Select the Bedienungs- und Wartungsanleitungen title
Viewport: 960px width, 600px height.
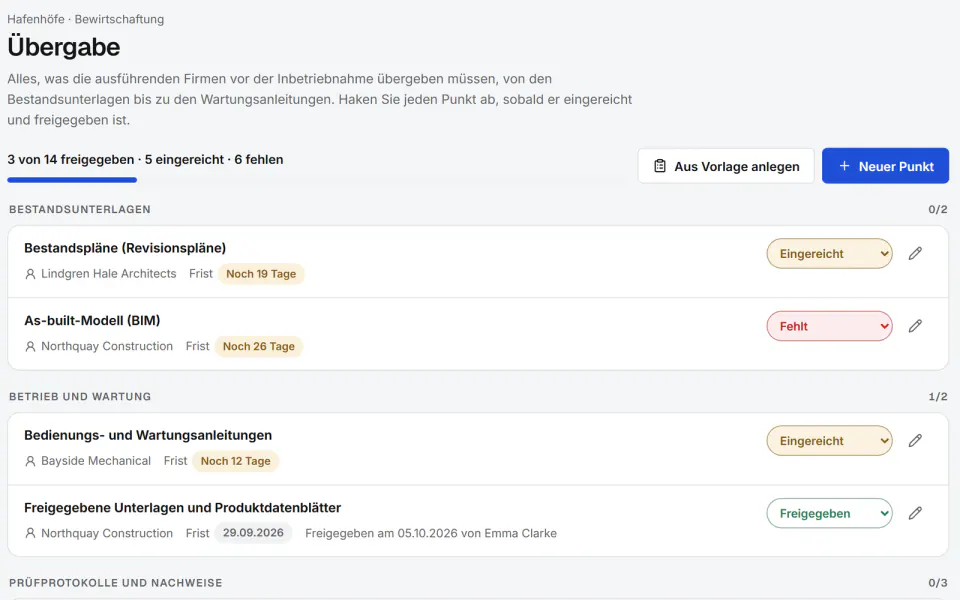click(x=148, y=435)
